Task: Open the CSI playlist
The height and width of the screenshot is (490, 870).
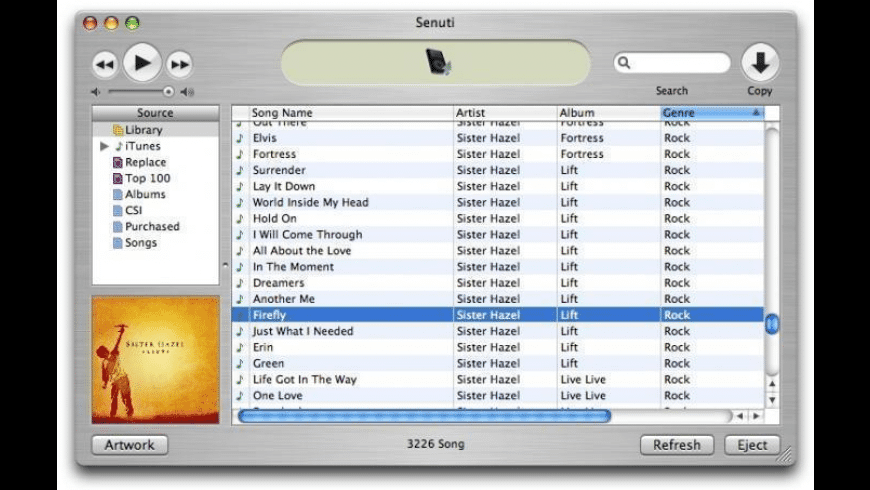Action: tap(133, 210)
